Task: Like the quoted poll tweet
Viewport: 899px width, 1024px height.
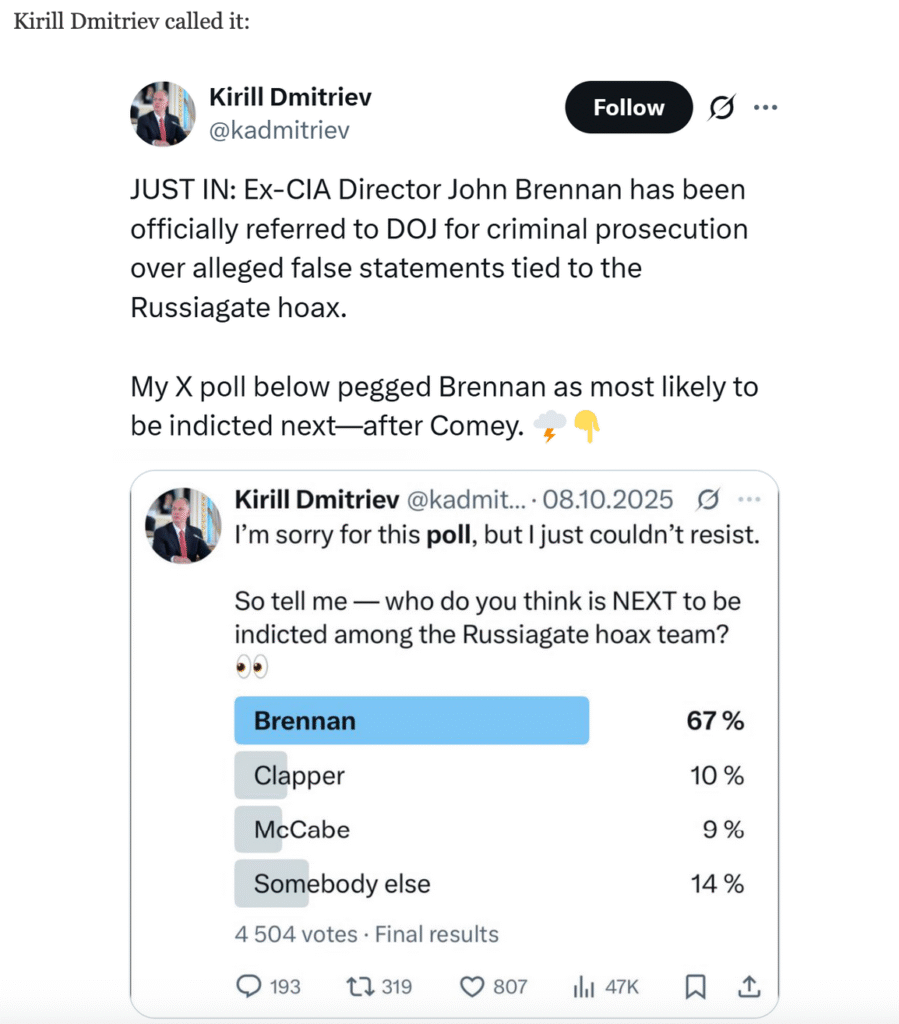Action: pyautogui.click(x=472, y=987)
